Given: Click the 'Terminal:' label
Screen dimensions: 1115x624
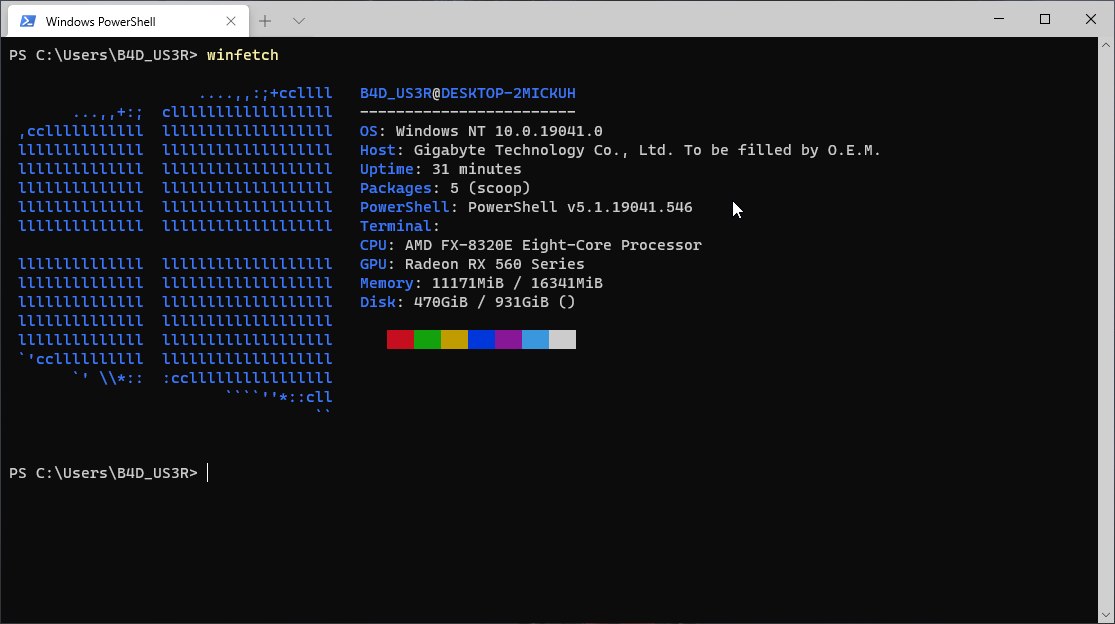Looking at the screenshot, I should click(x=400, y=226).
